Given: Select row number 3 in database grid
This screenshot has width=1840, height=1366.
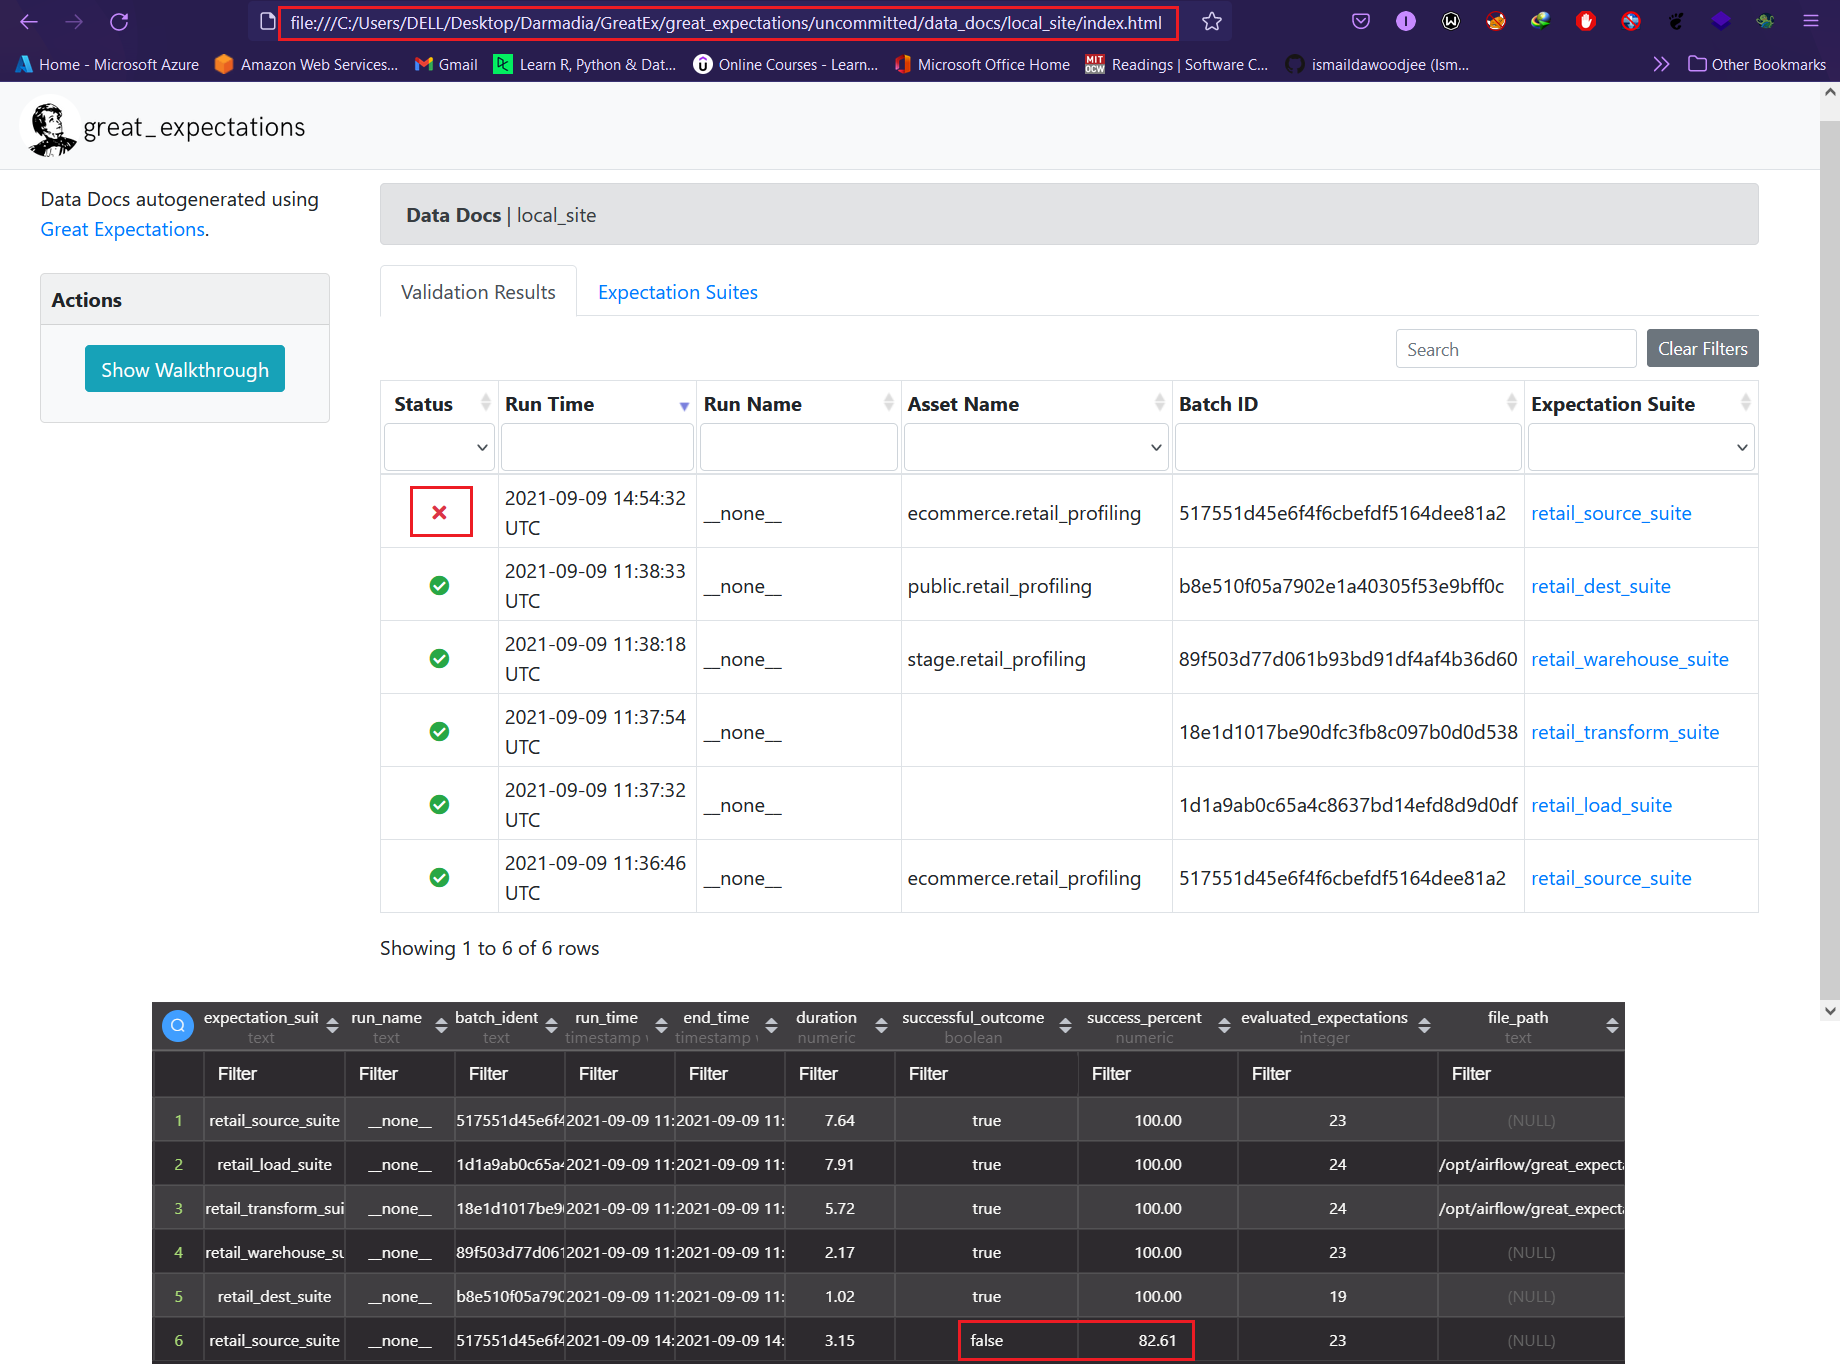Looking at the screenshot, I should click(179, 1208).
